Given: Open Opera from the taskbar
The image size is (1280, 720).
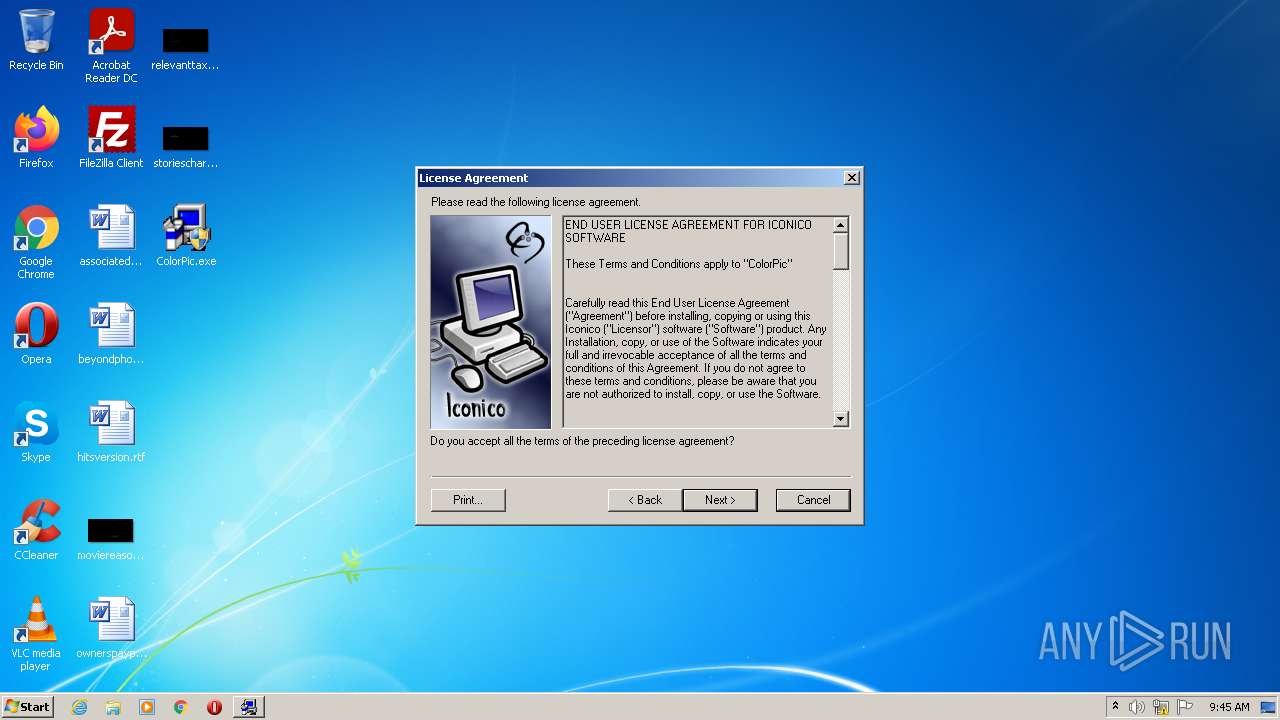Looking at the screenshot, I should coord(214,707).
